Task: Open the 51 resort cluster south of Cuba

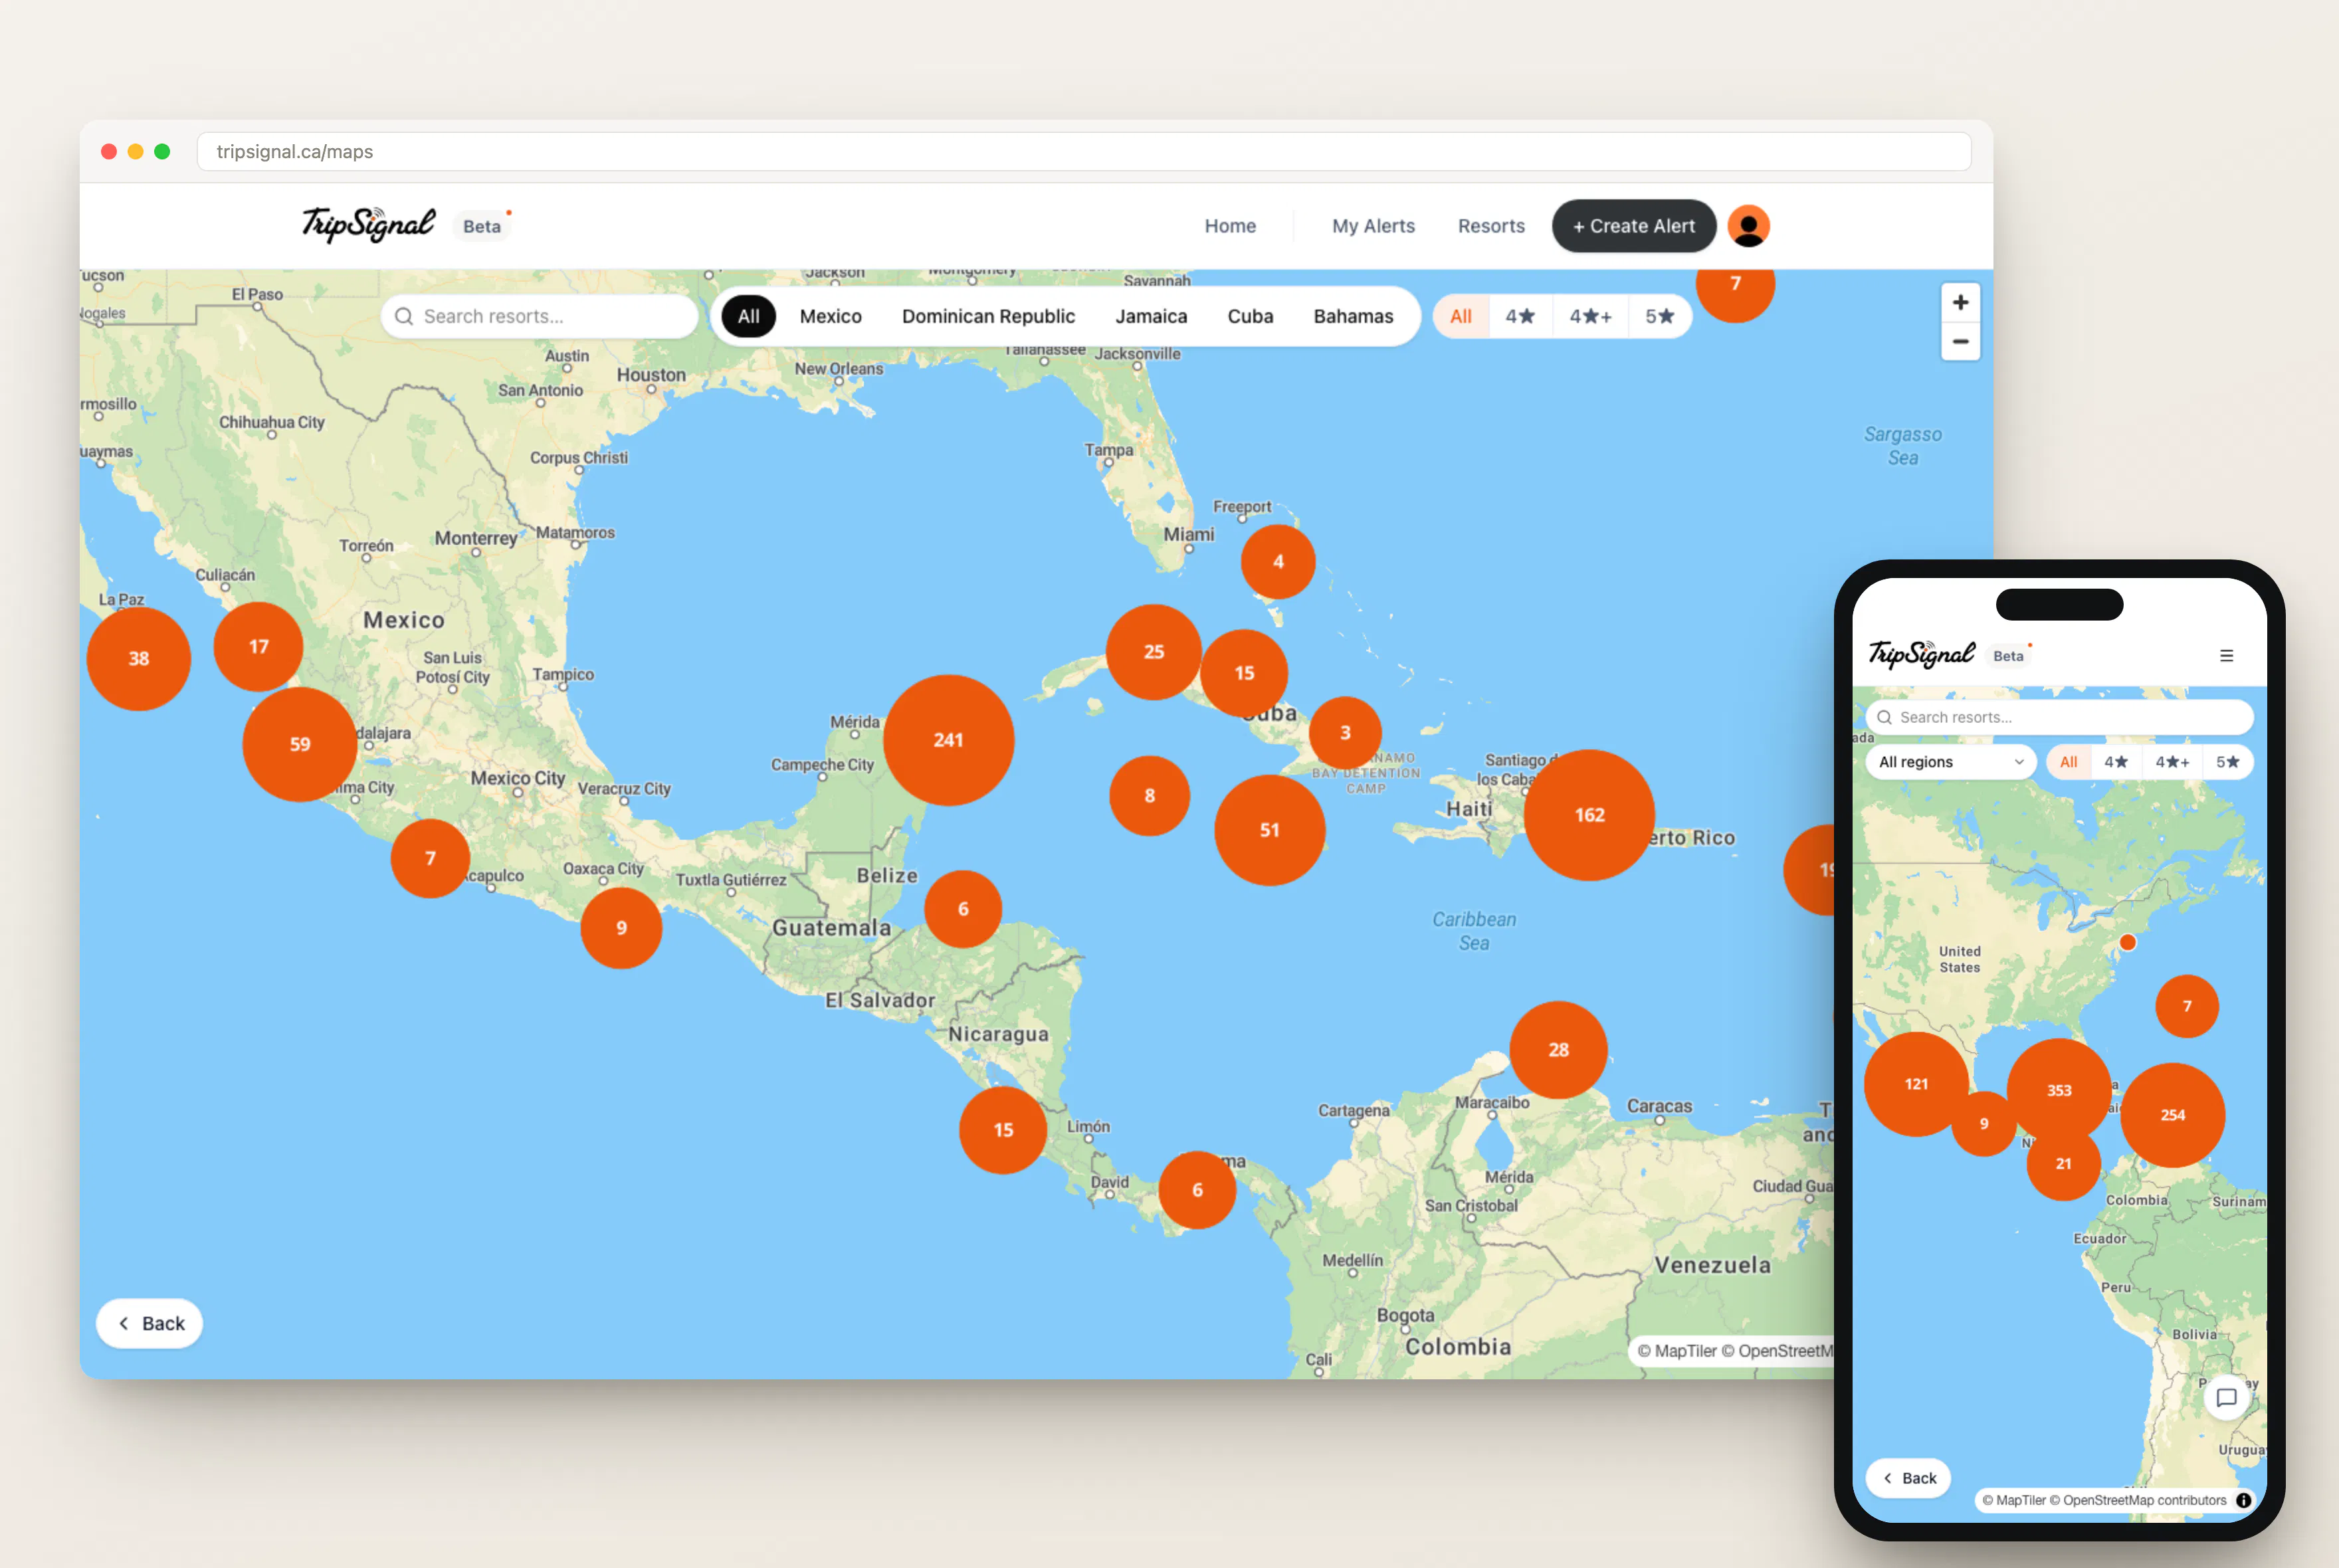Action: point(1269,830)
